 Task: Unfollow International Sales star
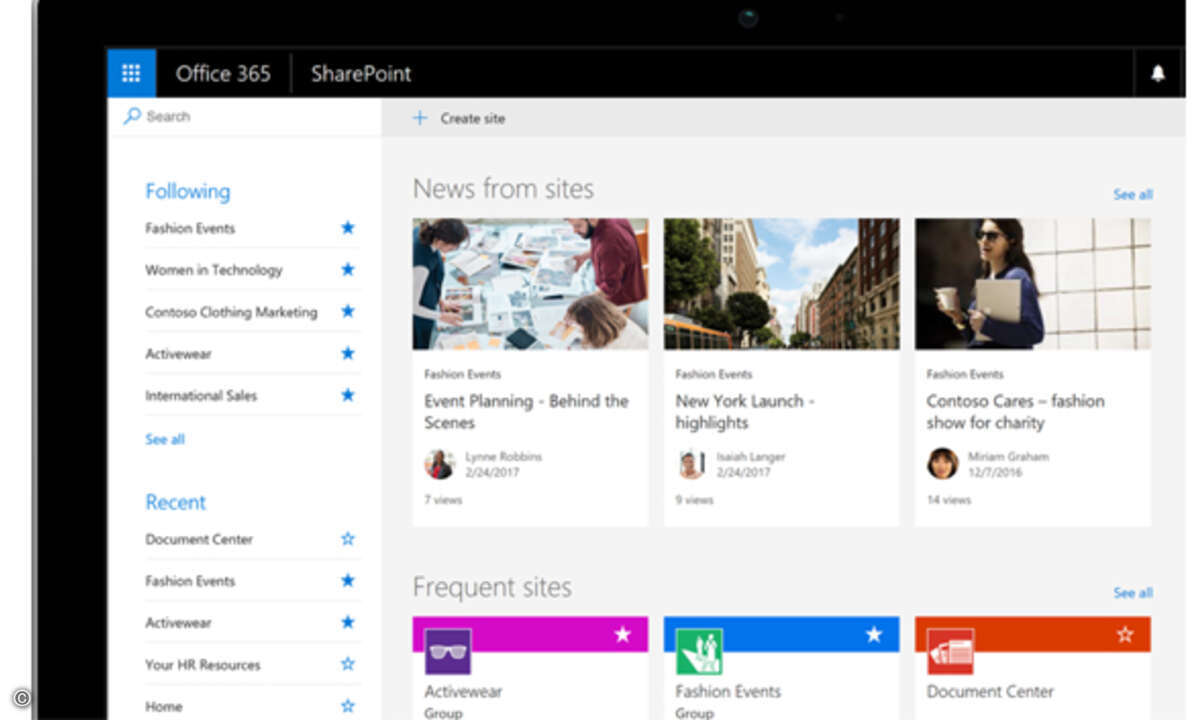(x=348, y=396)
